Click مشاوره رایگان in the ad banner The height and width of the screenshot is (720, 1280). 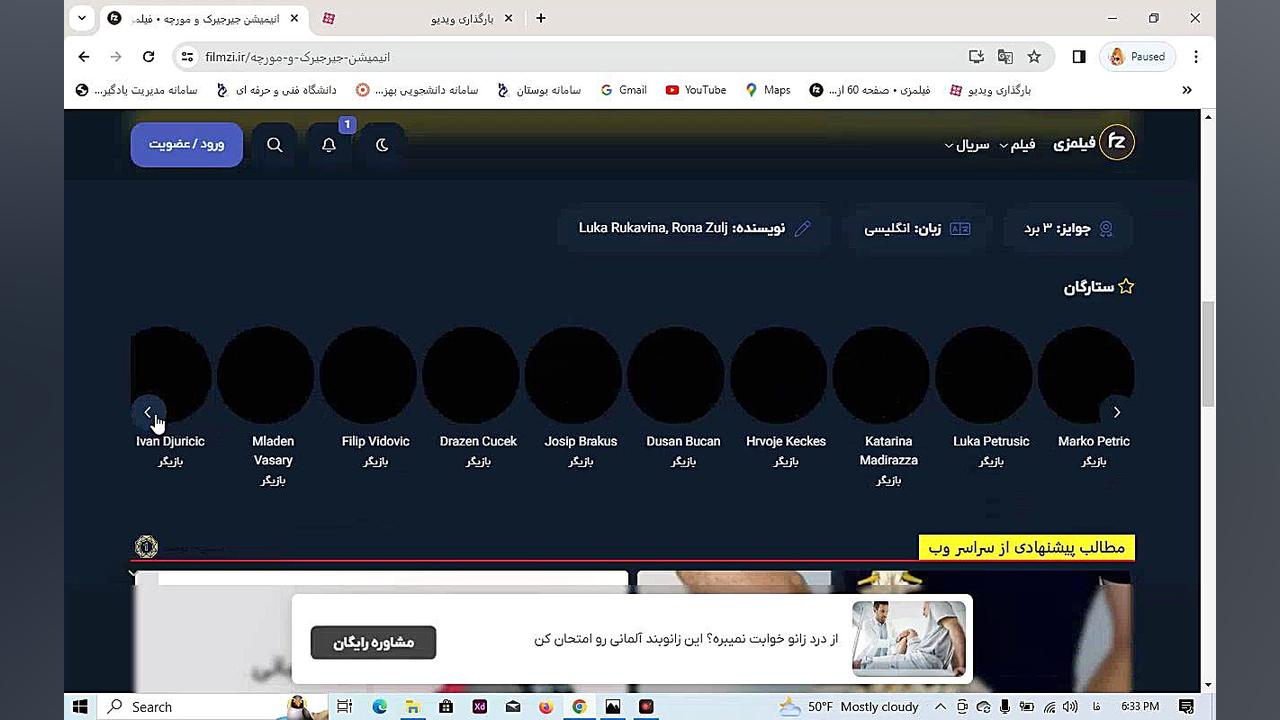[x=373, y=643]
